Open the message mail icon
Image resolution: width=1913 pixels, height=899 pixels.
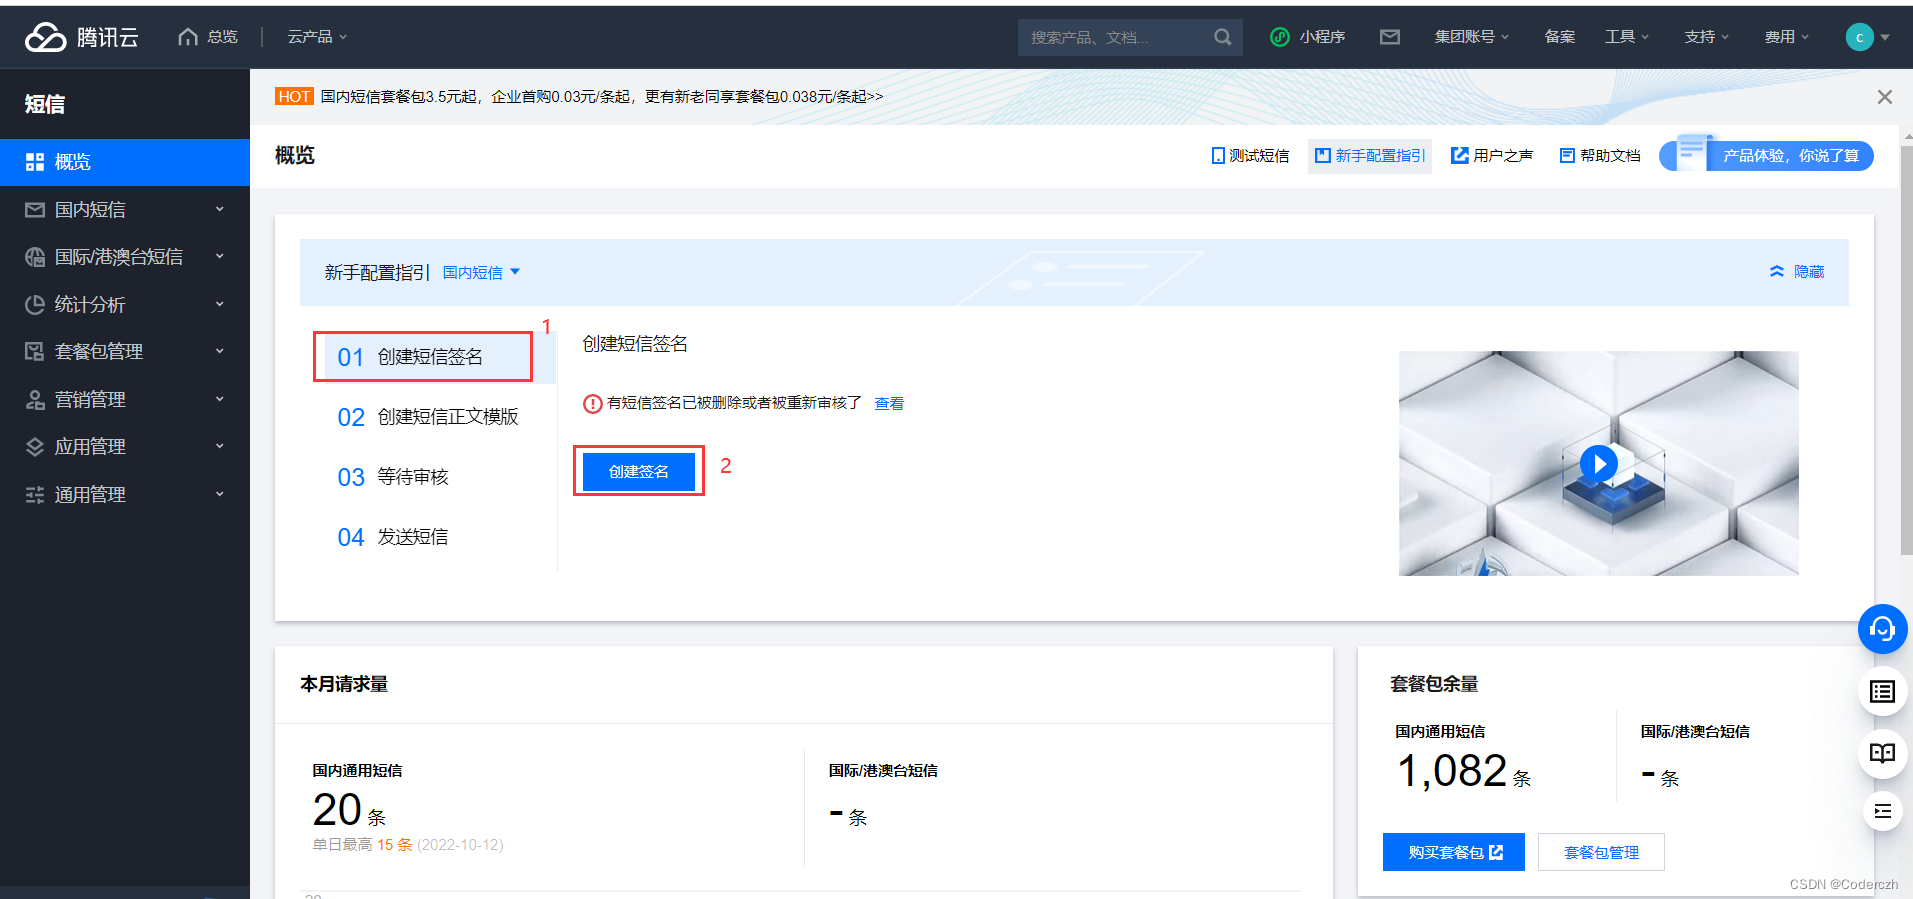coord(1389,37)
